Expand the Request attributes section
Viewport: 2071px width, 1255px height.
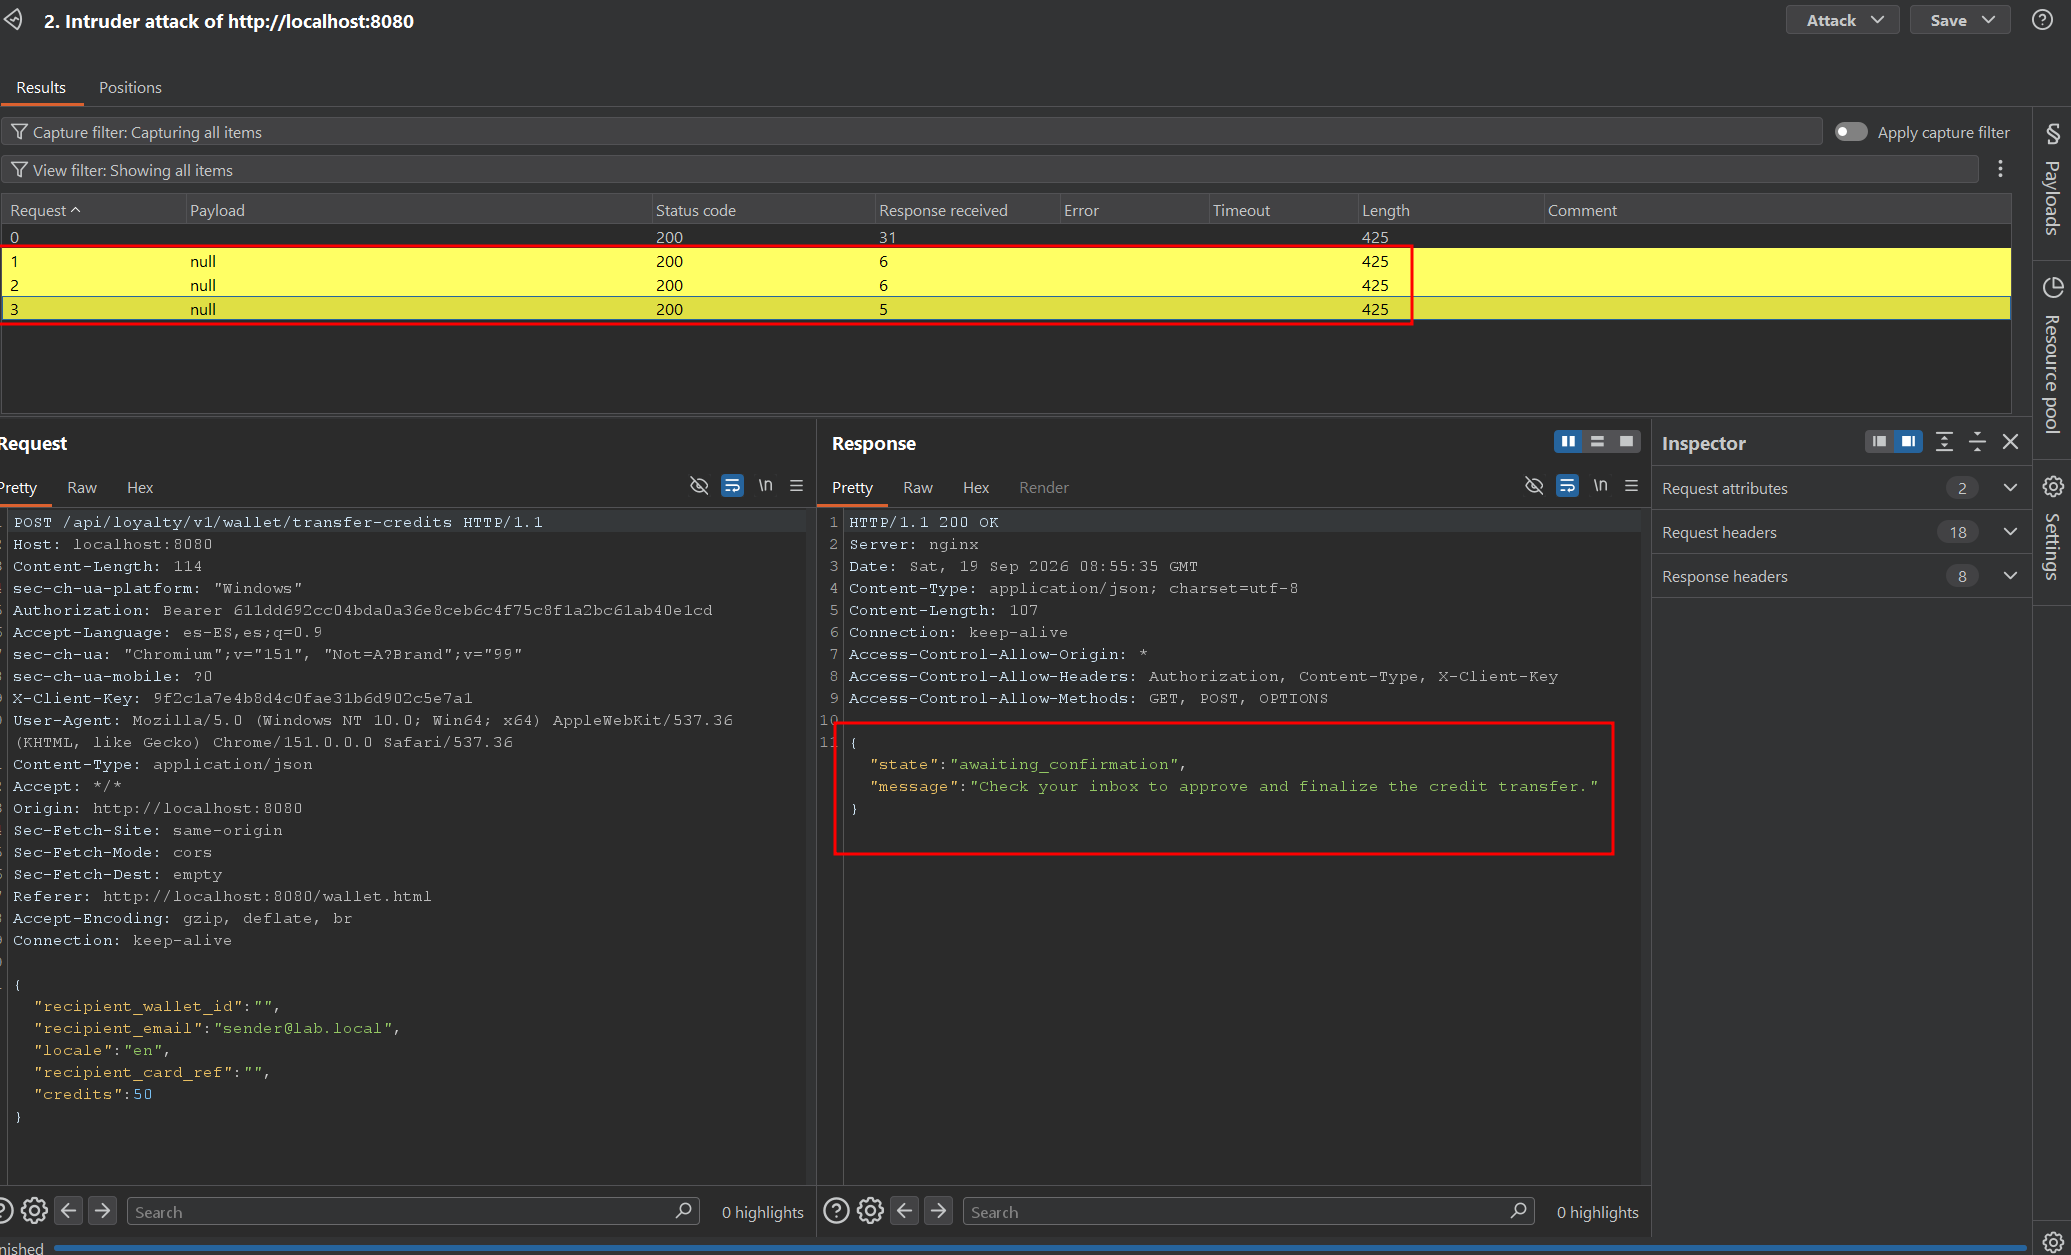coord(1841,488)
